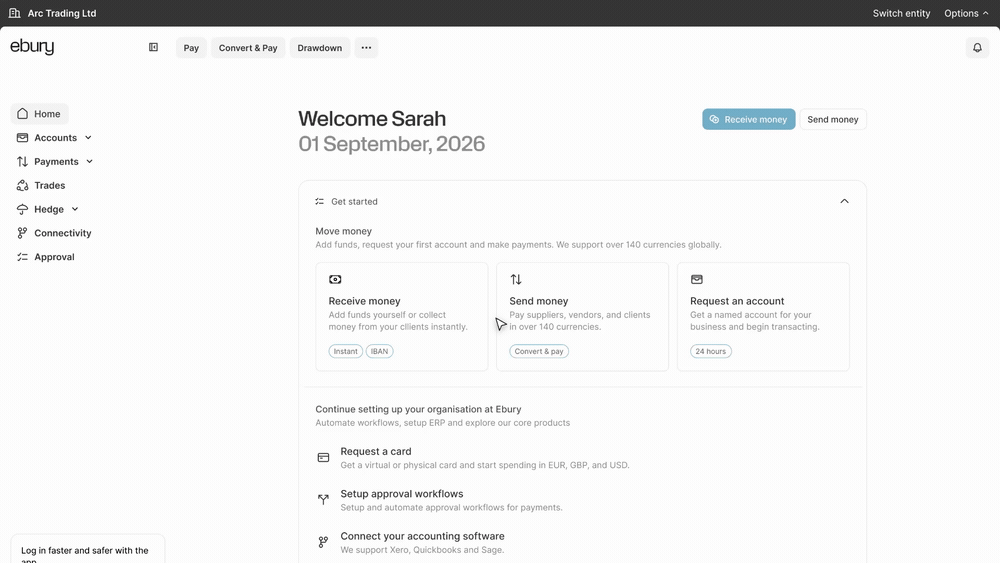The image size is (1000, 563).
Task: Click the branch icon beside Connect your accounting software
Action: point(323,542)
